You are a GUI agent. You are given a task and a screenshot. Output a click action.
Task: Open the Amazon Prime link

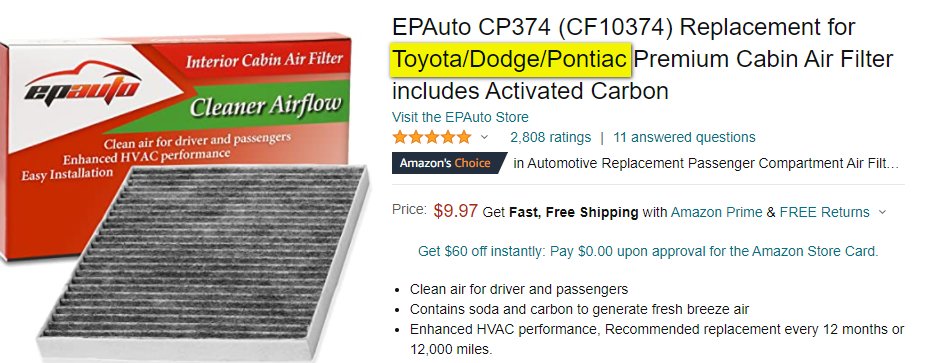point(716,212)
